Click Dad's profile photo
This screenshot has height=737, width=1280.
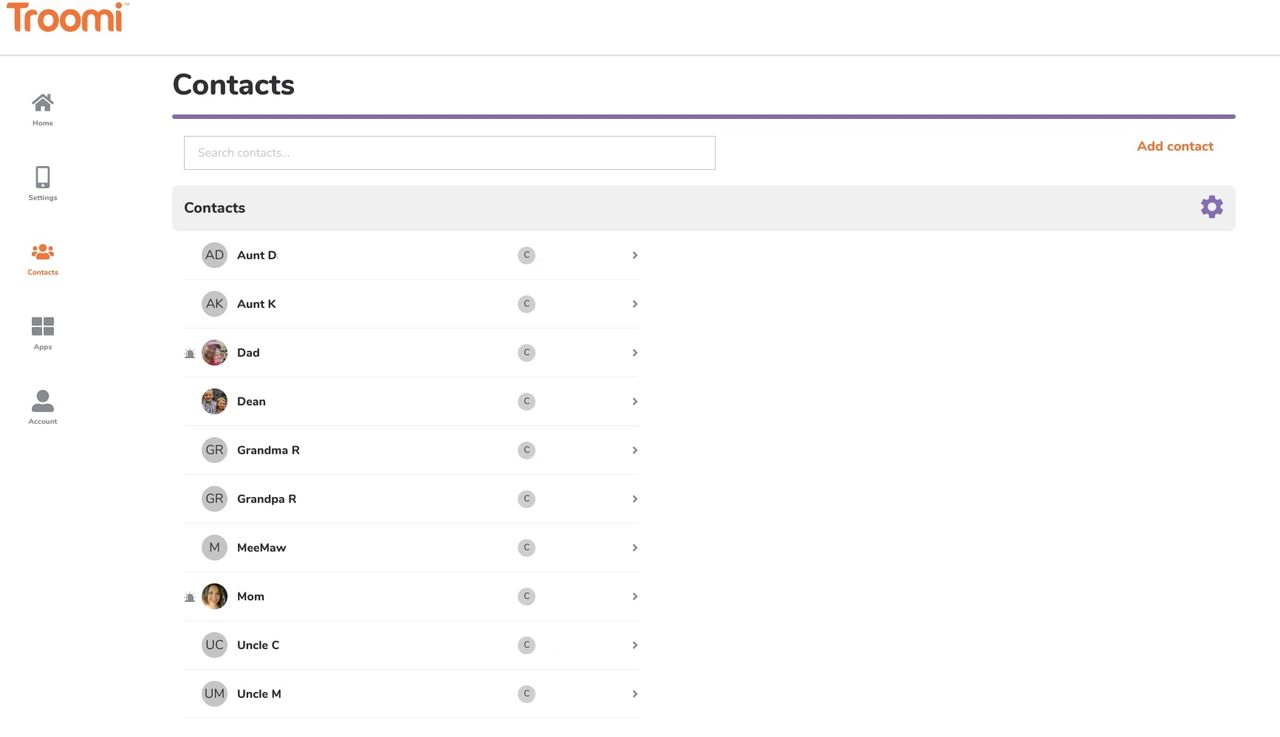[214, 353]
